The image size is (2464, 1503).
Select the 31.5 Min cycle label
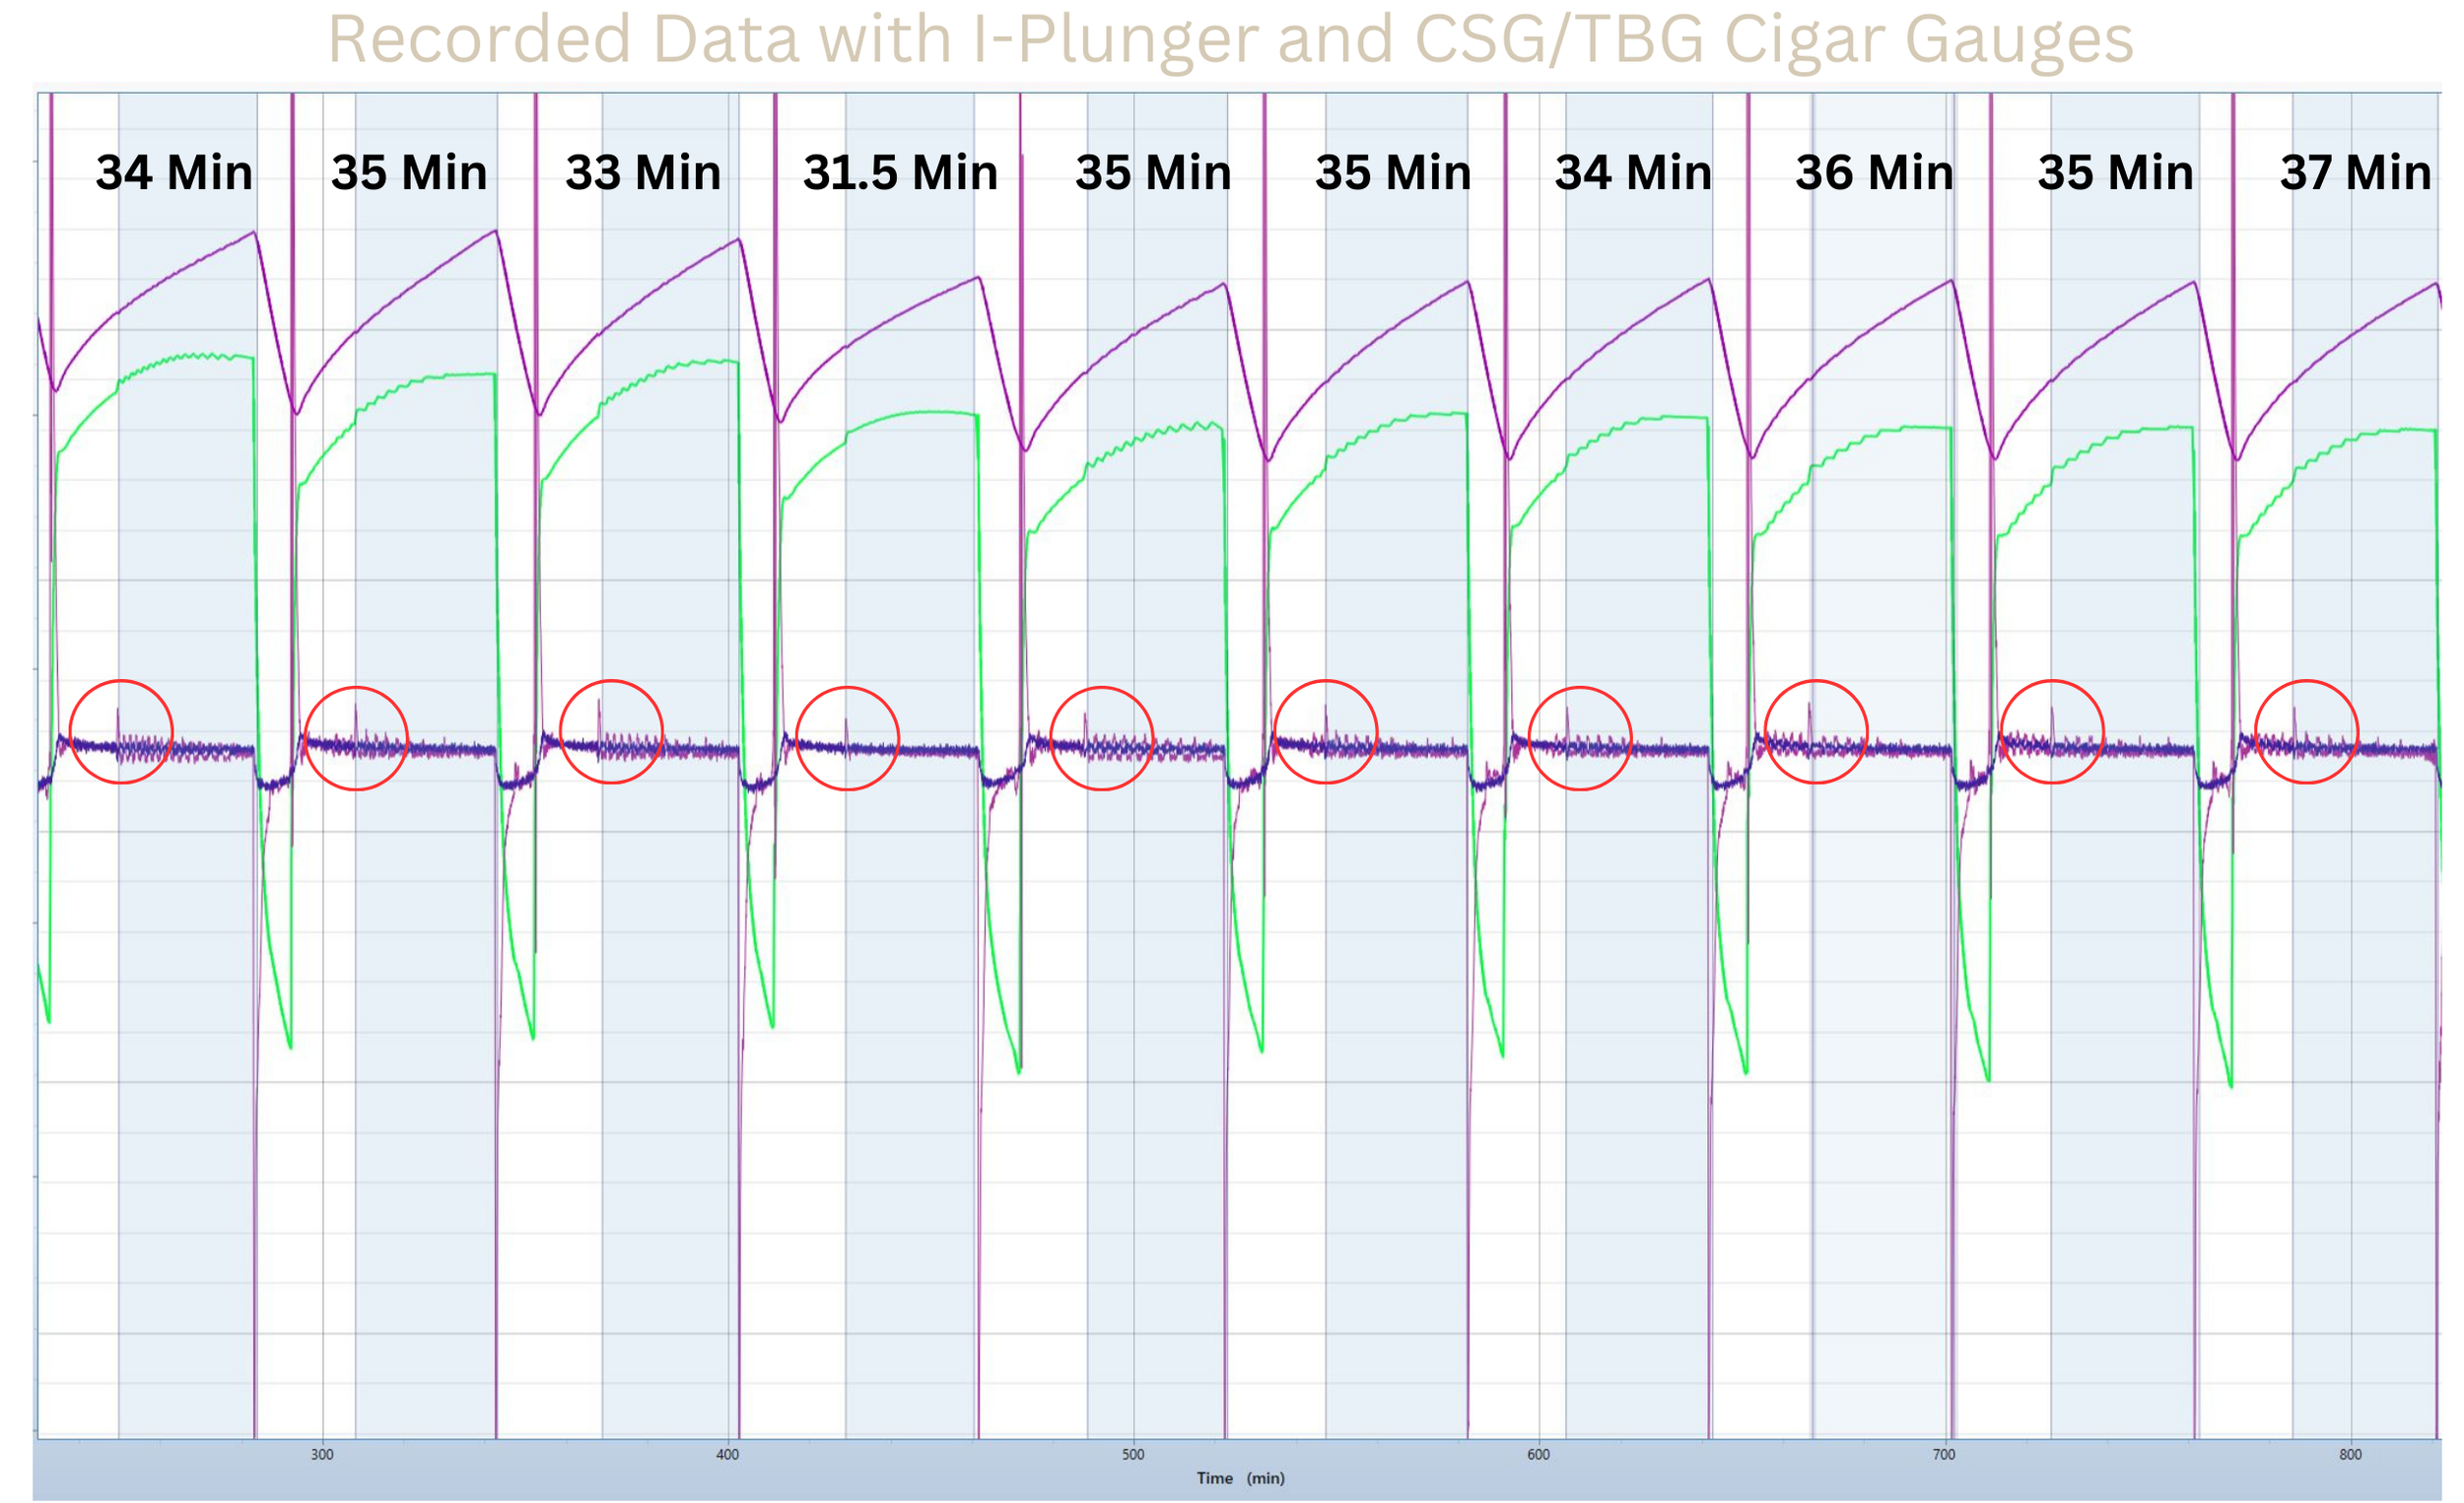(x=900, y=173)
